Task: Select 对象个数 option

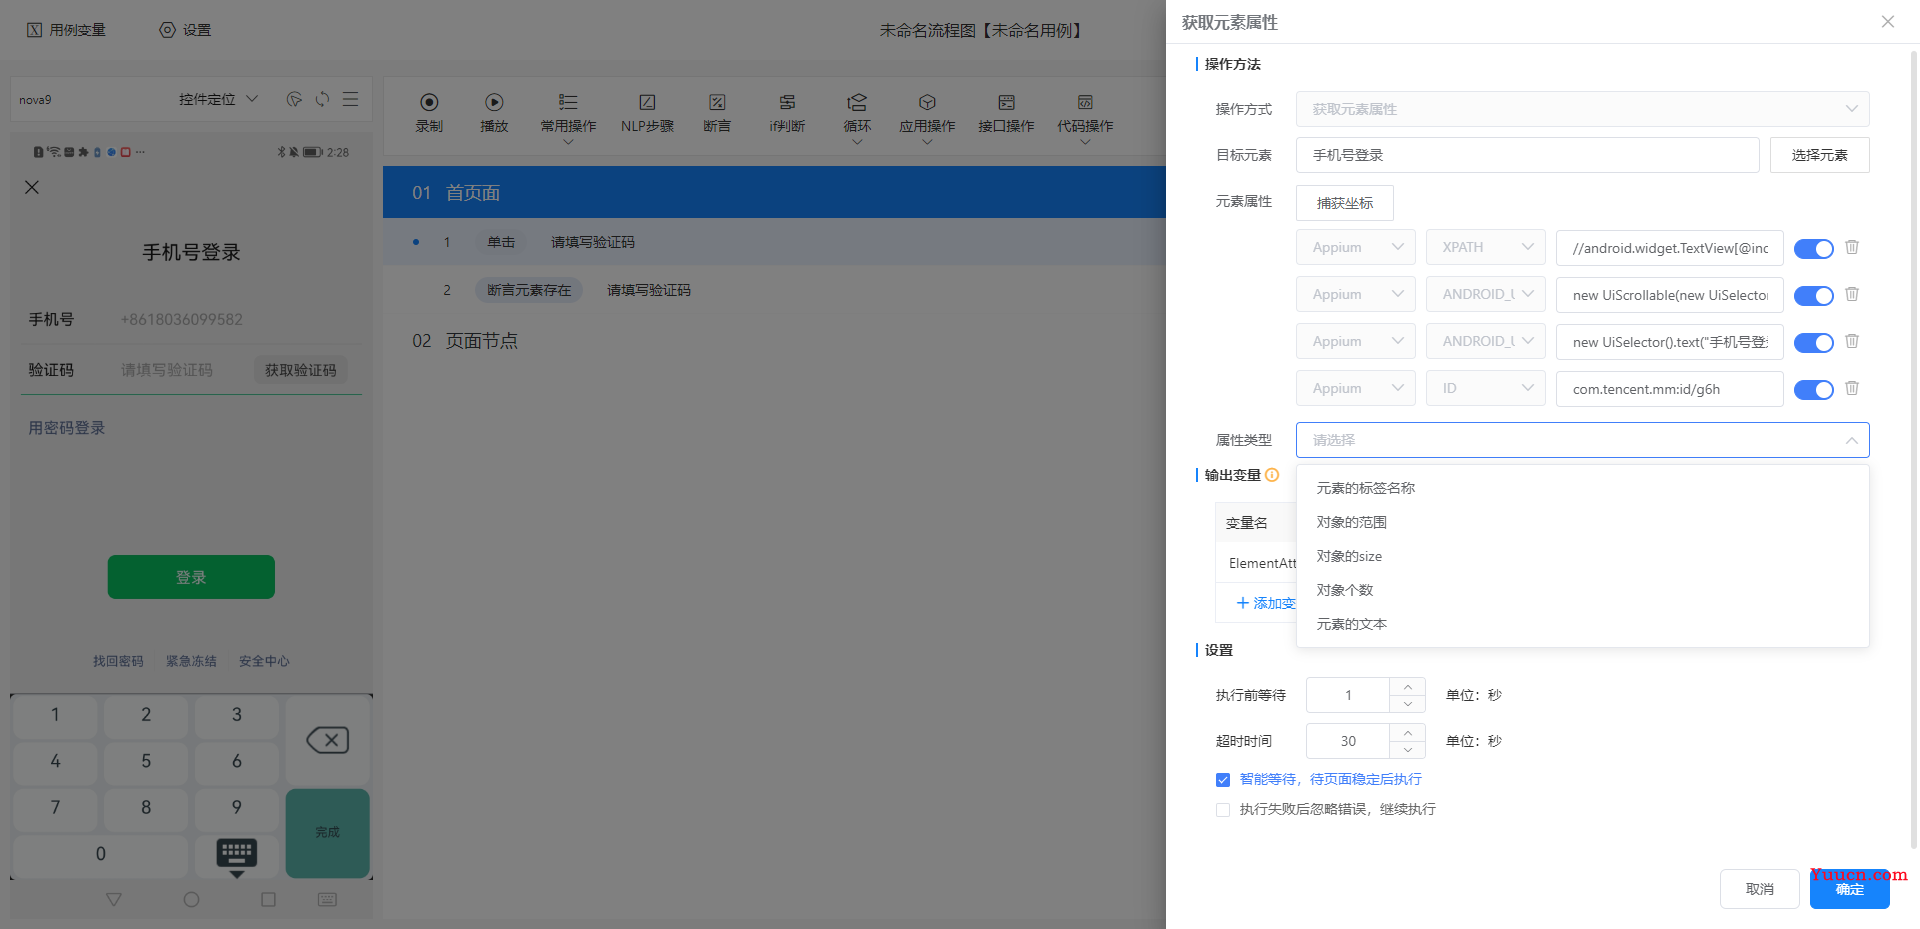Action: 1582,590
